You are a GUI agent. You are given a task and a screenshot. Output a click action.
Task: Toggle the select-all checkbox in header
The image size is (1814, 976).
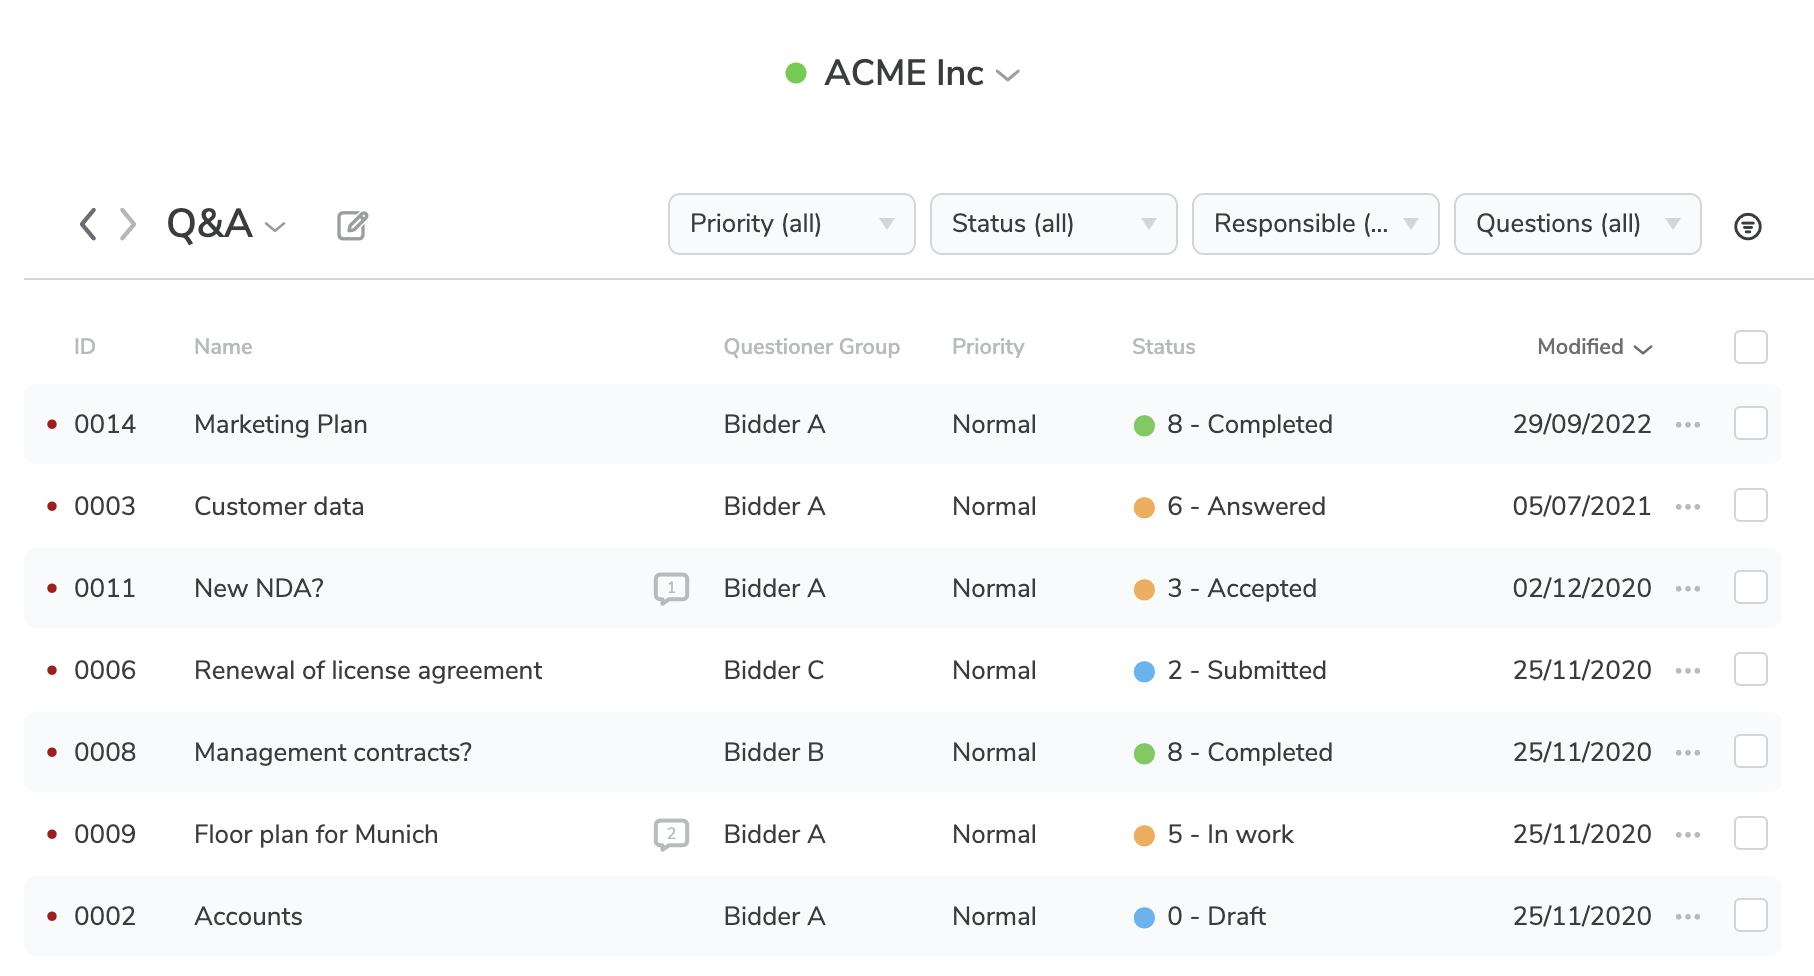pos(1750,347)
